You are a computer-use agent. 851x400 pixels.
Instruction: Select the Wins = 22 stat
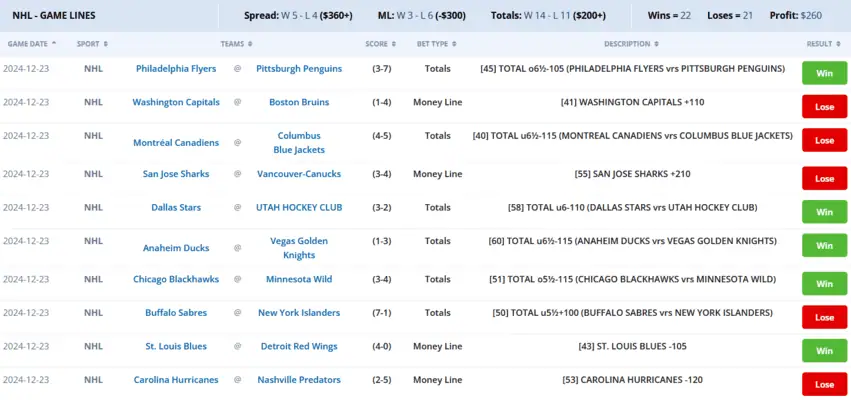coord(669,16)
